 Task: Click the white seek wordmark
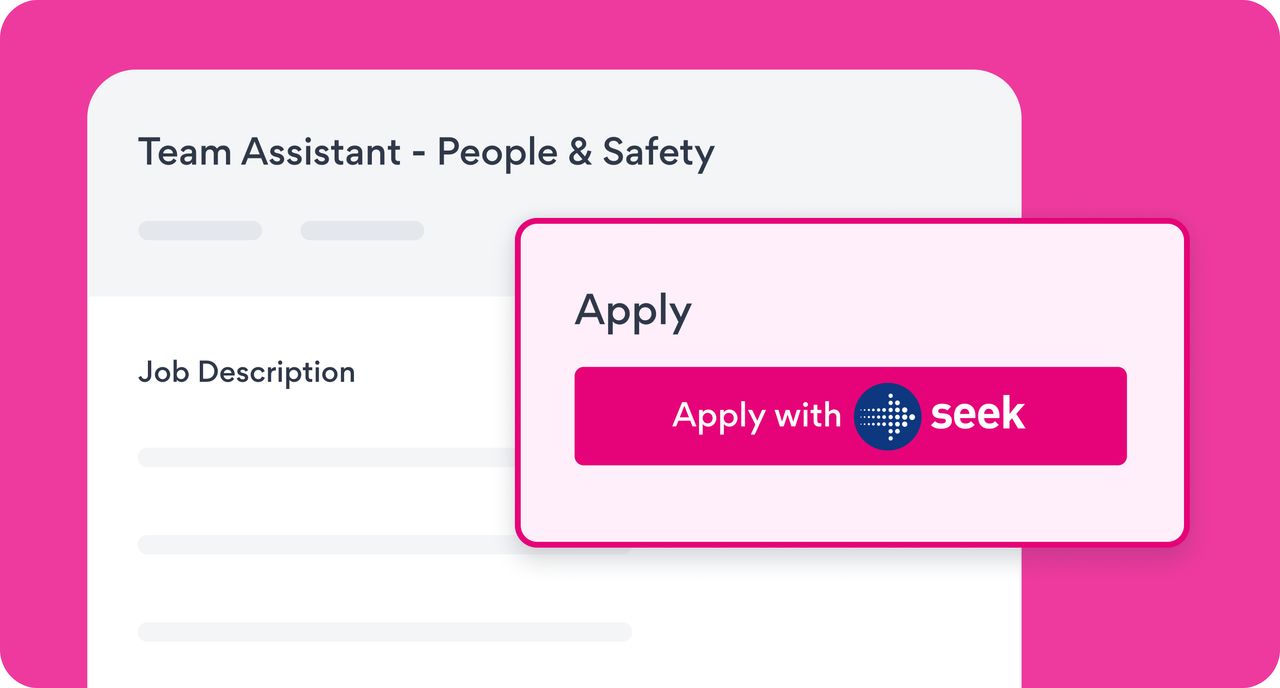click(977, 415)
